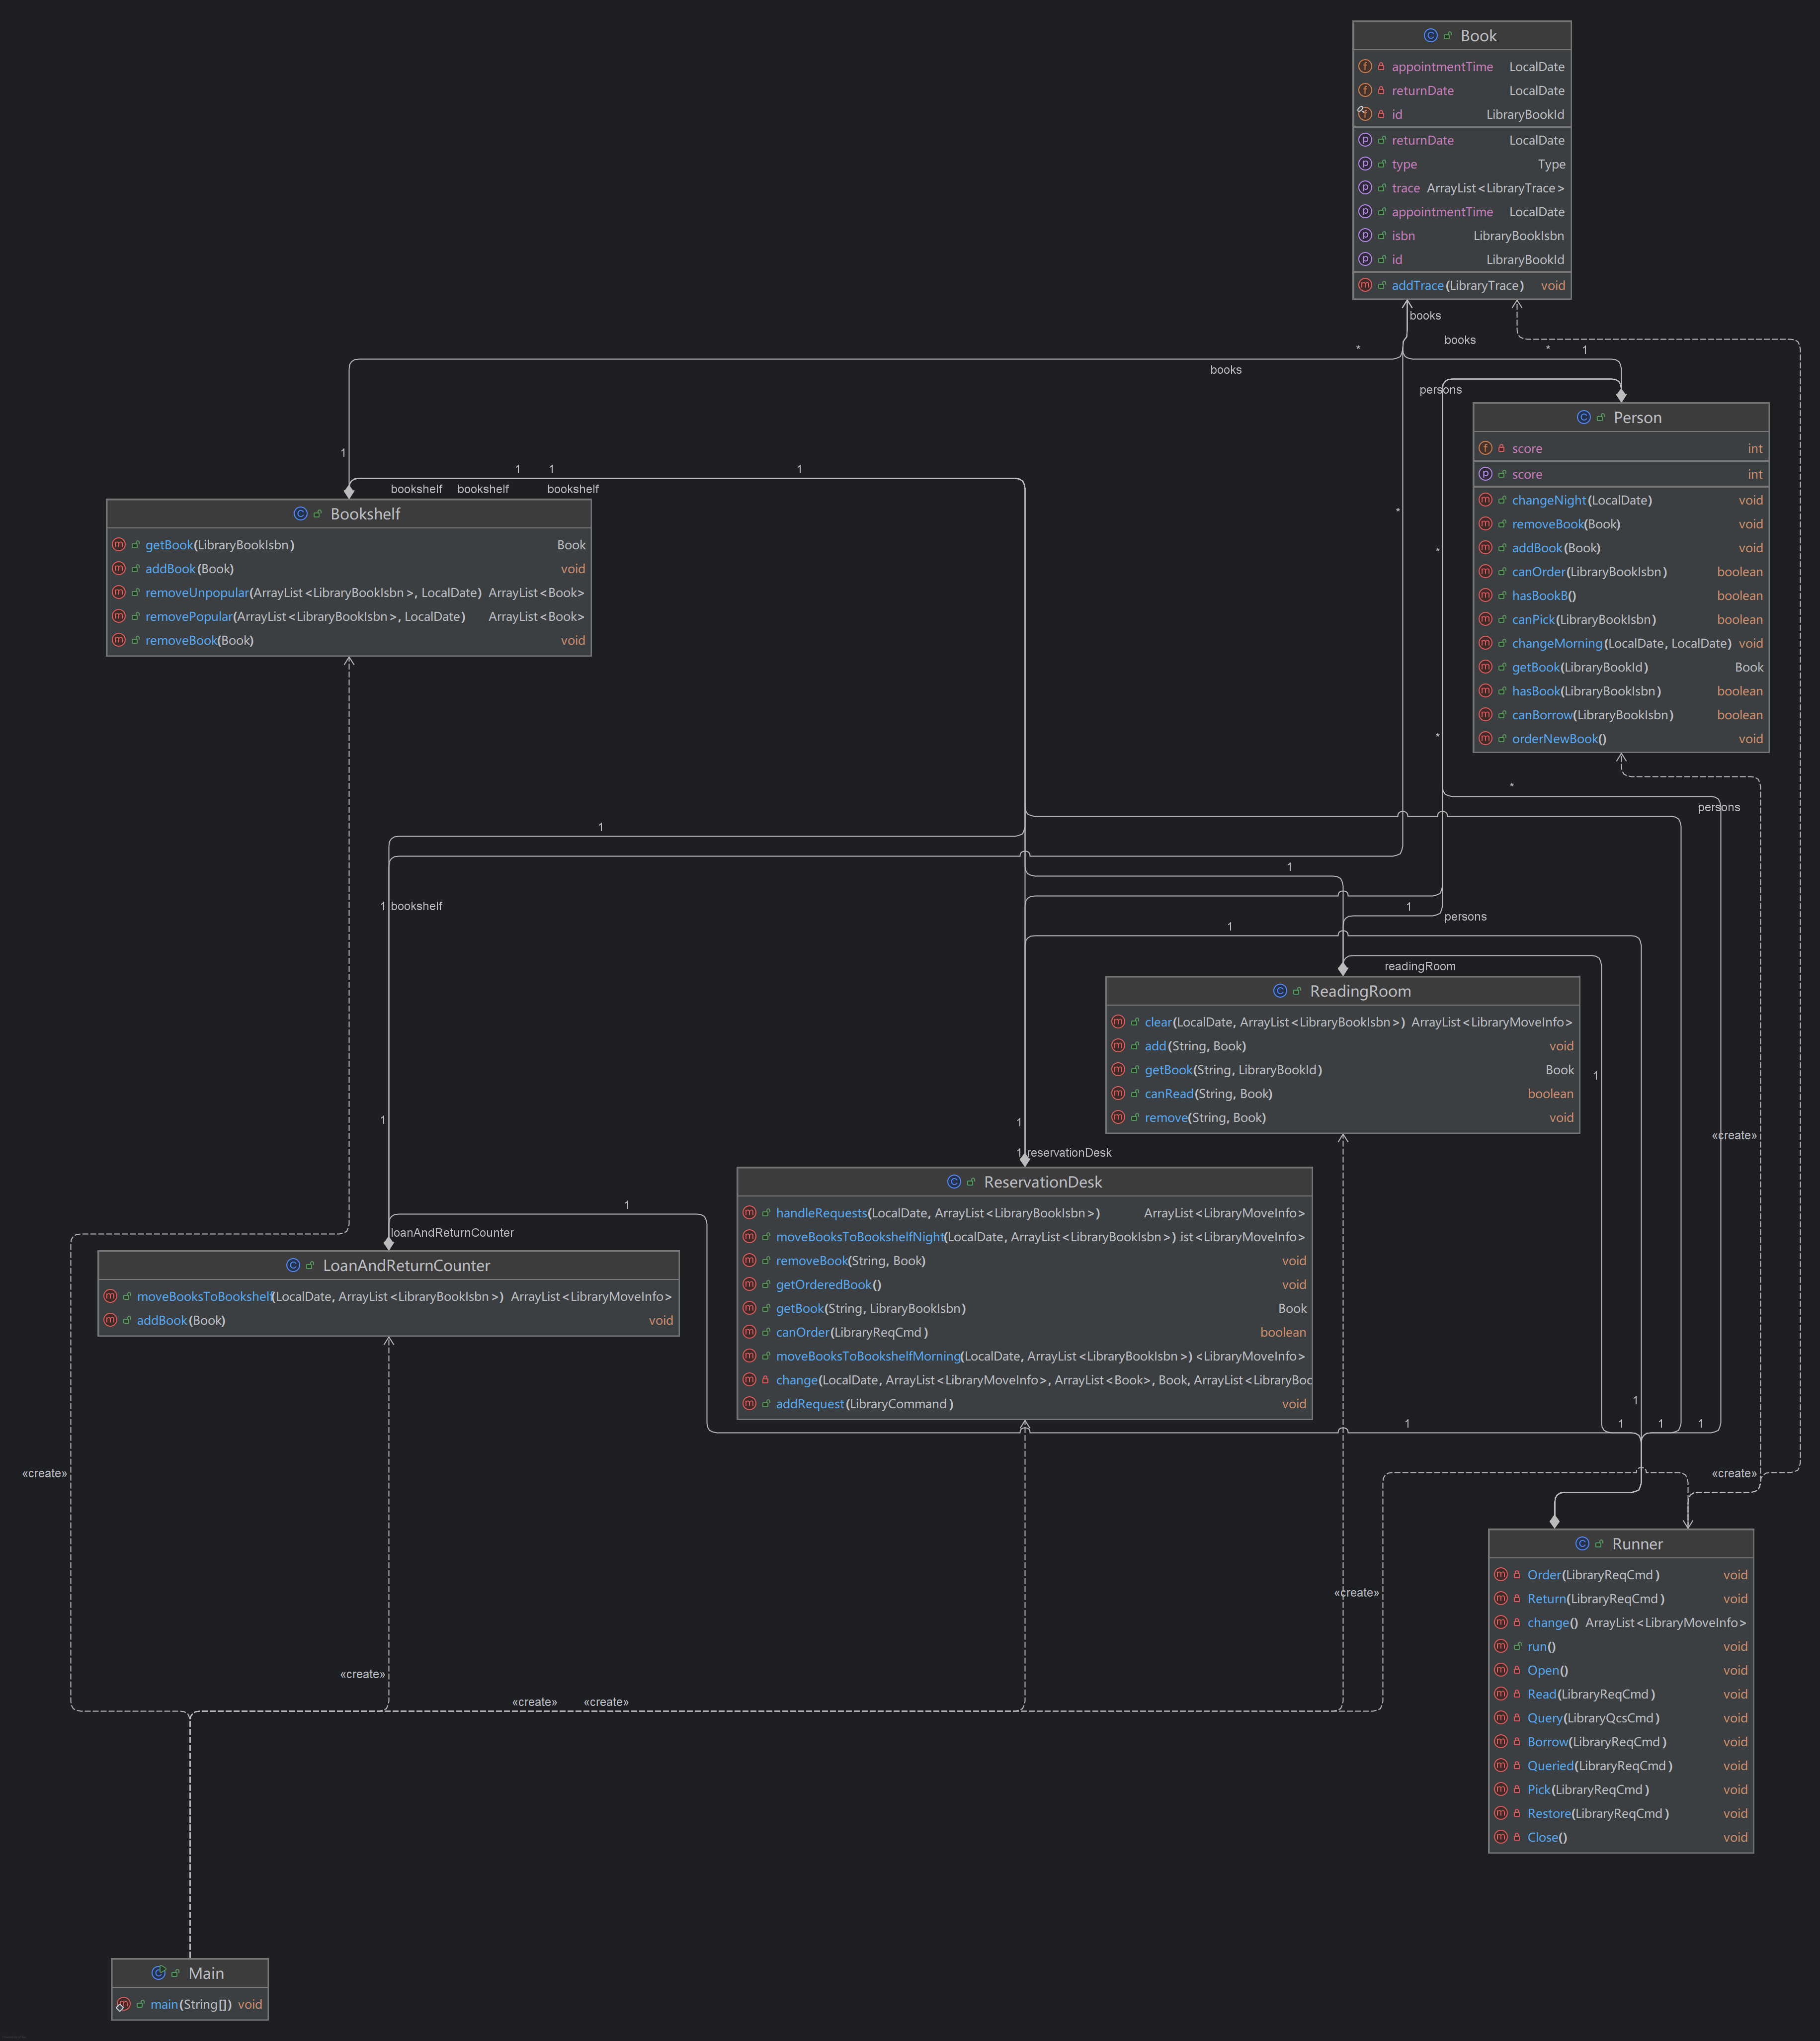Click the property icon next to isbn
The height and width of the screenshot is (2041, 1820).
pyautogui.click(x=1365, y=236)
